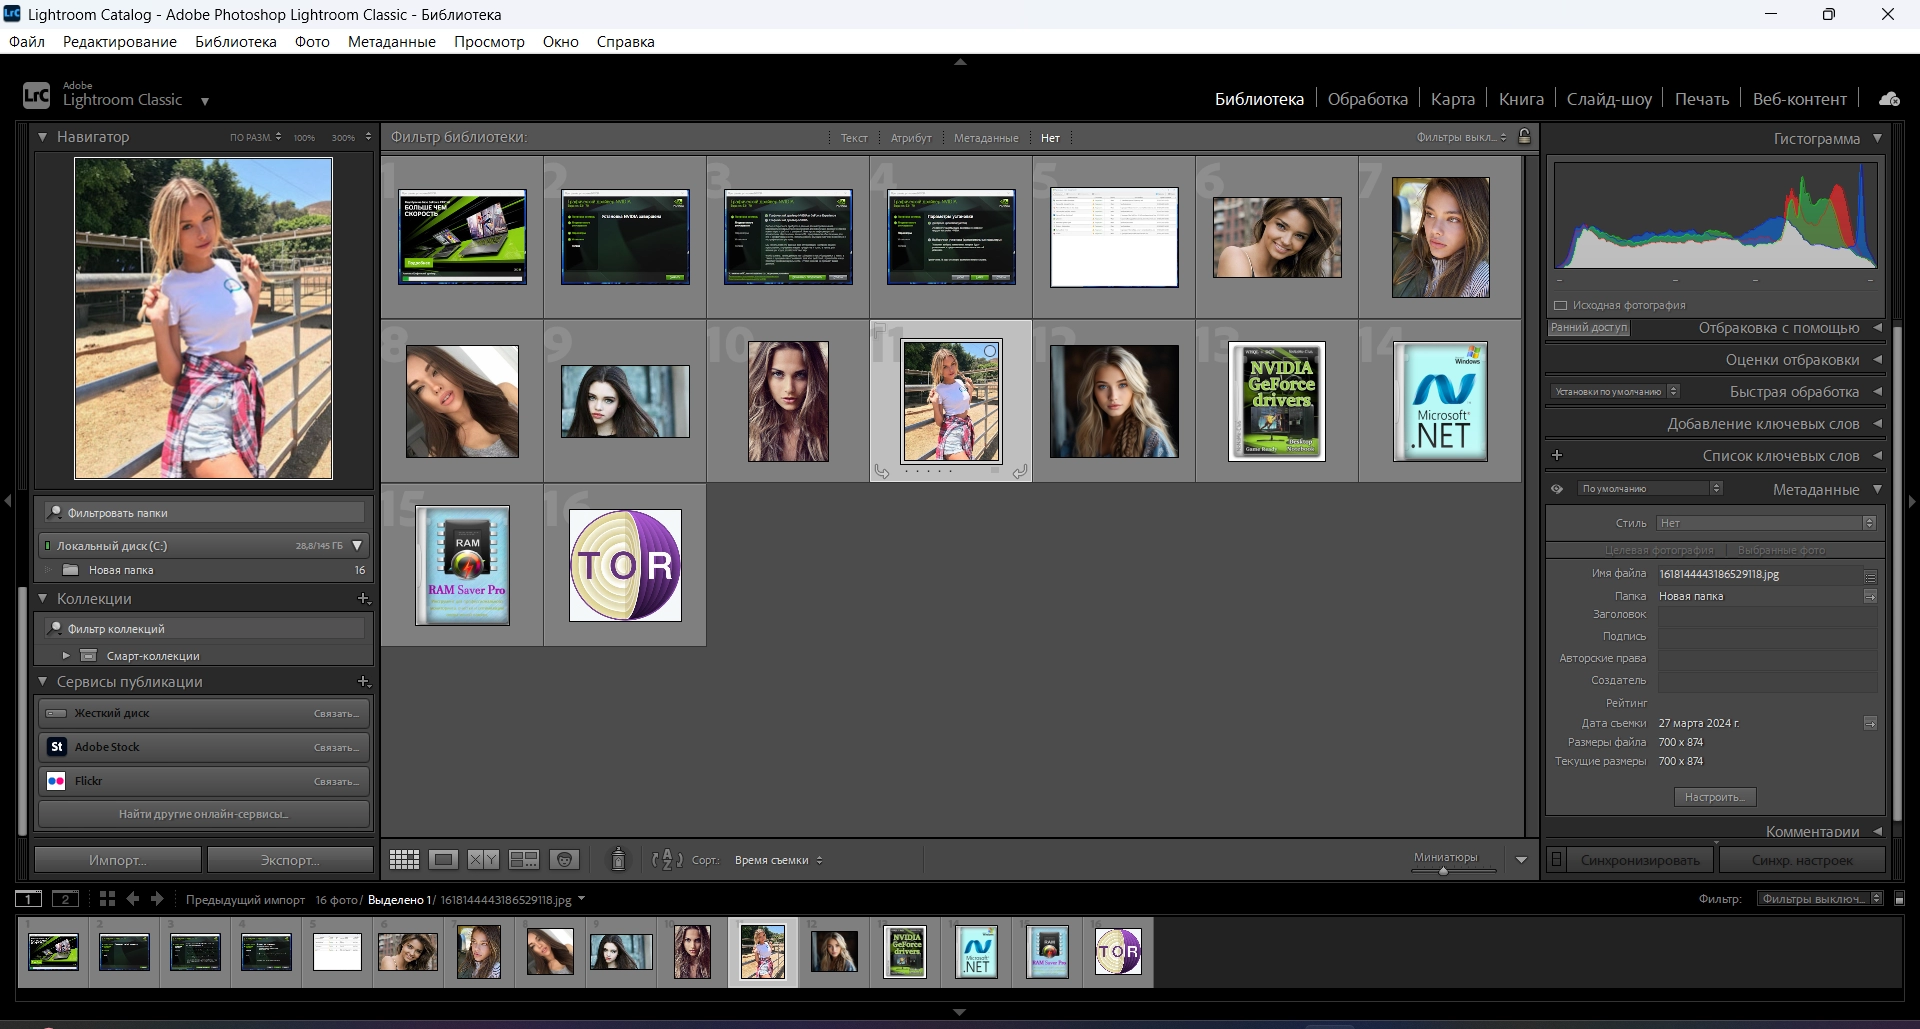Image resolution: width=1920 pixels, height=1029 pixels.
Task: Select the TOR logo thumbnail in grid
Action: (x=625, y=565)
